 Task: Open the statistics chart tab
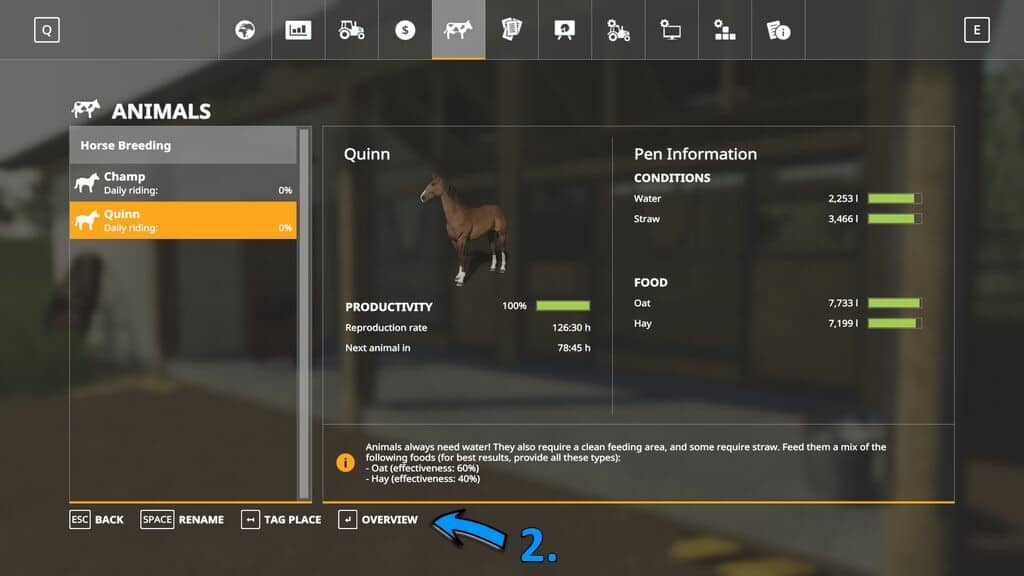(298, 30)
